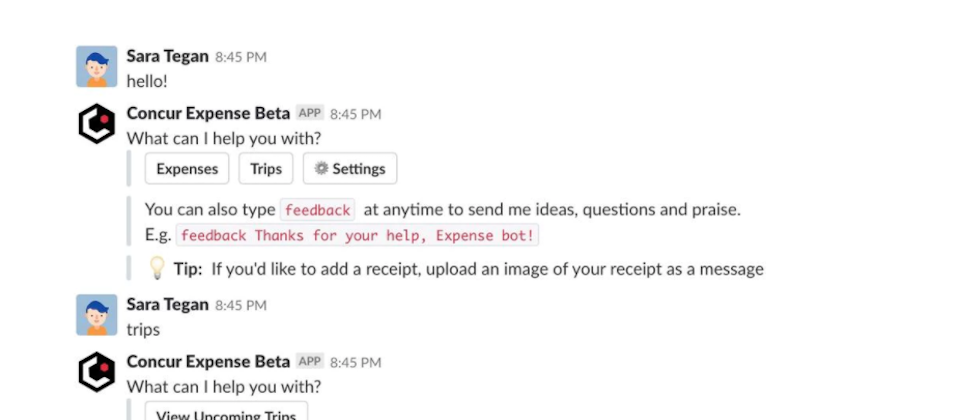Open the Sara Tegan name above trips
The width and height of the screenshot is (960, 420).
(x=167, y=305)
